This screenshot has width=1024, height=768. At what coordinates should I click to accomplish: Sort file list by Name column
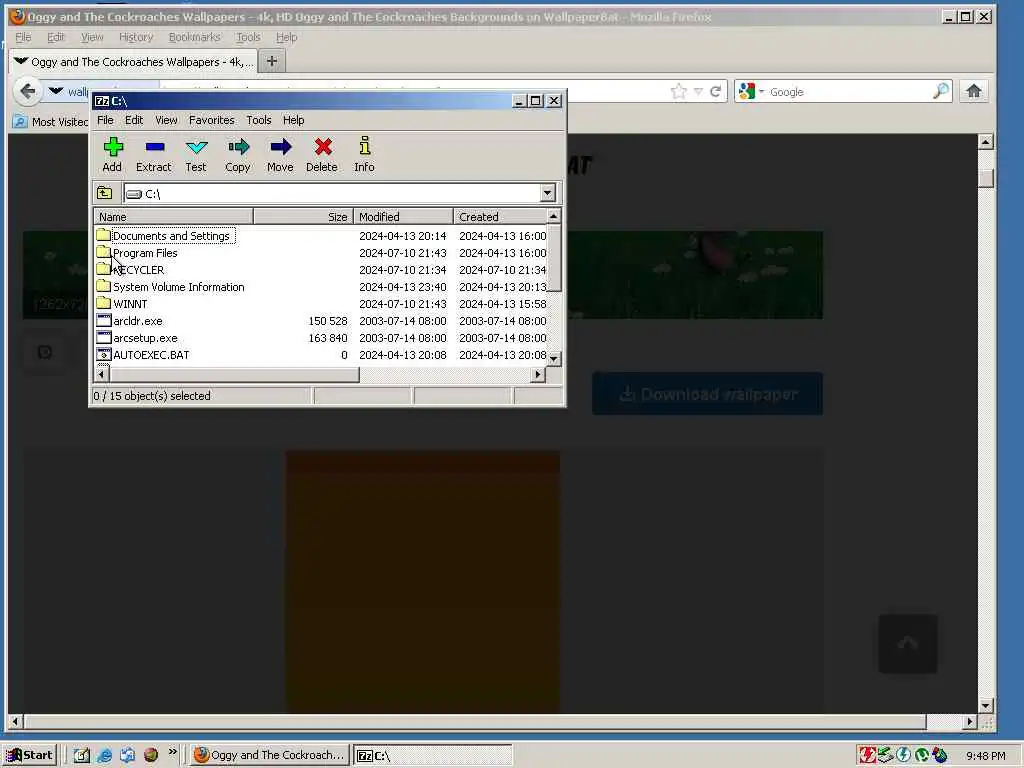pos(173,216)
